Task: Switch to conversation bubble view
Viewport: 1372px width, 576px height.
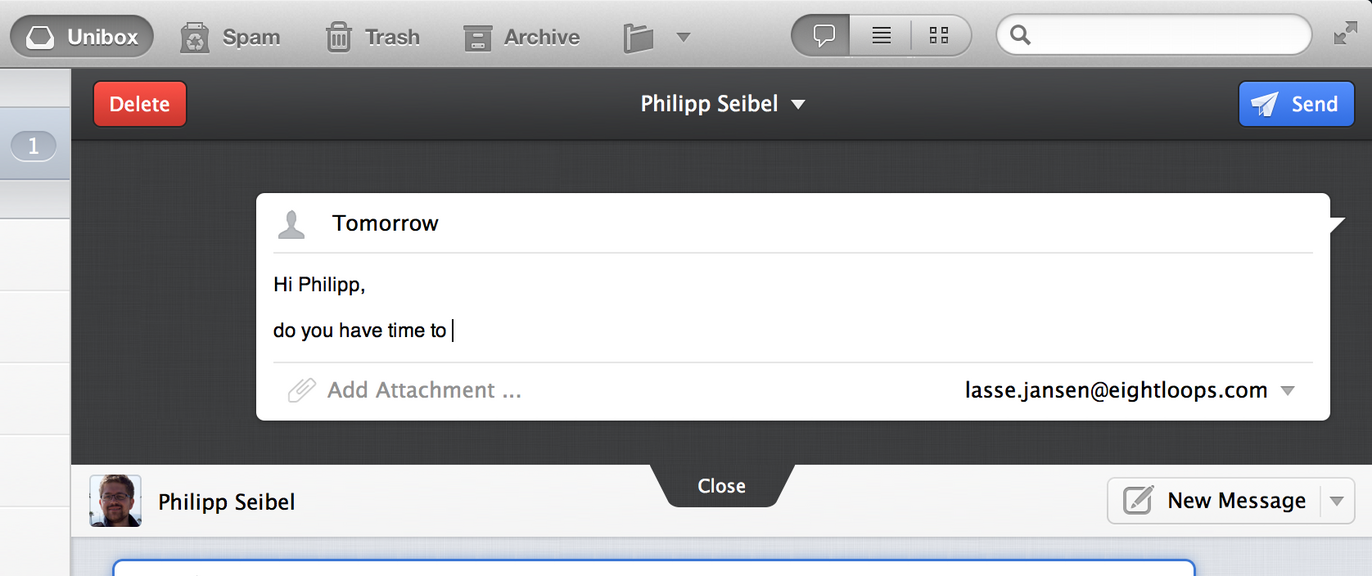Action: click(x=823, y=36)
